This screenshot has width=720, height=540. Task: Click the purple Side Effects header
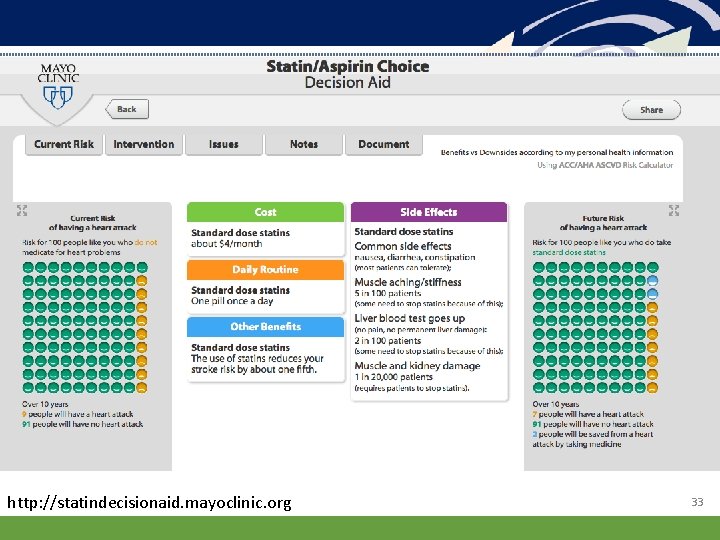pyautogui.click(x=429, y=212)
